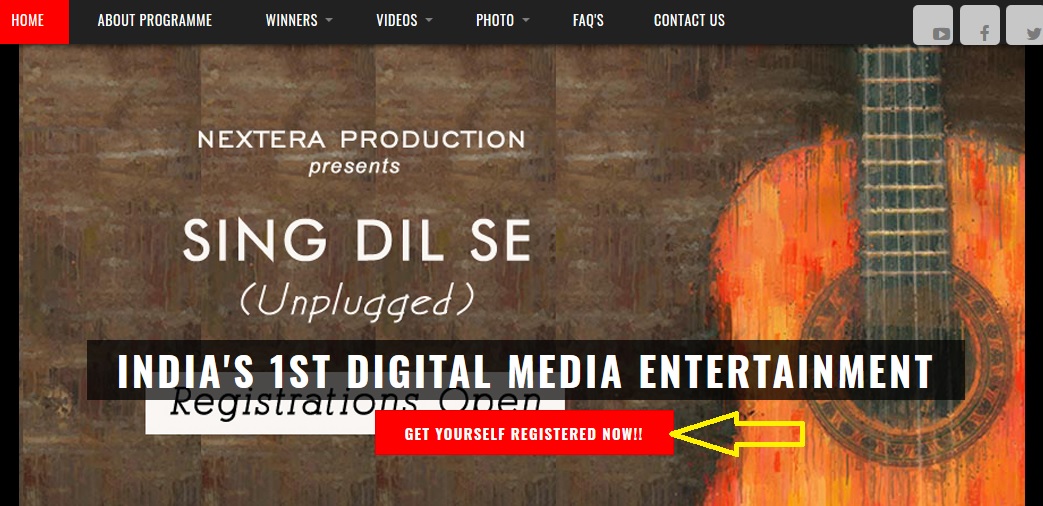Open the Photo menu
Screen dimensions: 1043x506
coord(495,21)
